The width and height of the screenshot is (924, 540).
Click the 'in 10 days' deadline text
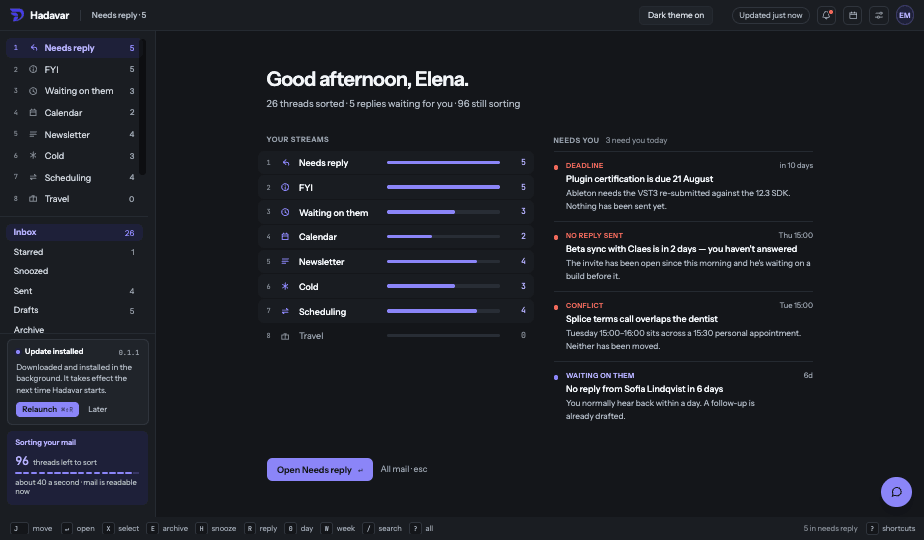796,165
